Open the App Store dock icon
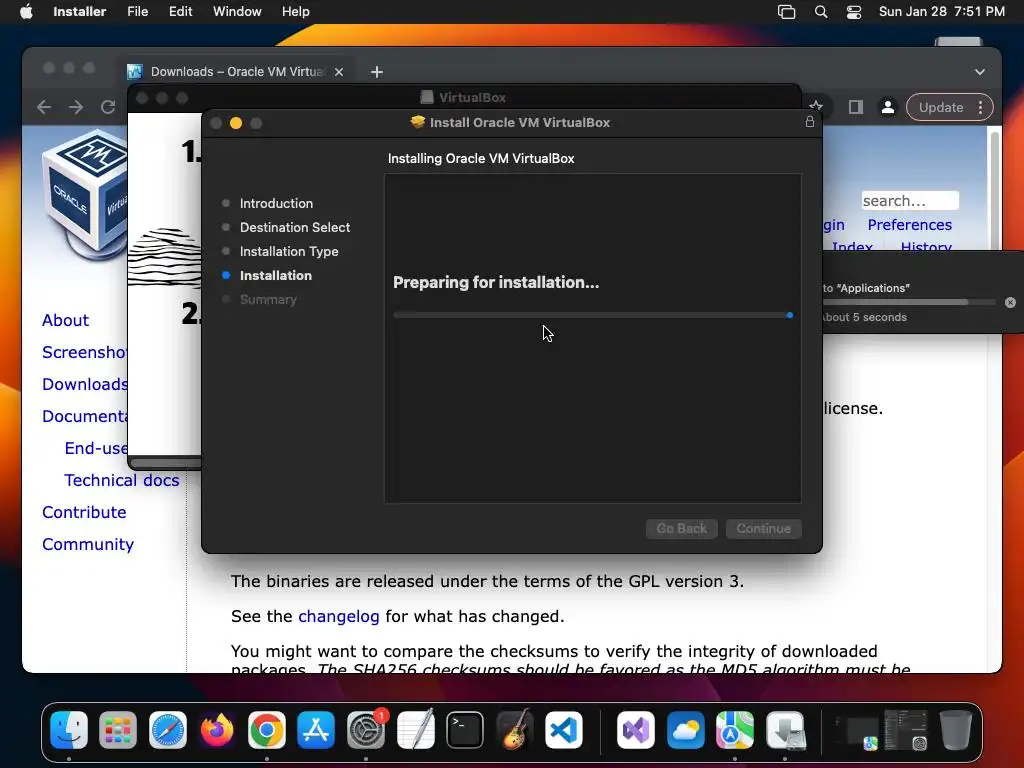Screen dimensions: 1024x768 pos(316,729)
